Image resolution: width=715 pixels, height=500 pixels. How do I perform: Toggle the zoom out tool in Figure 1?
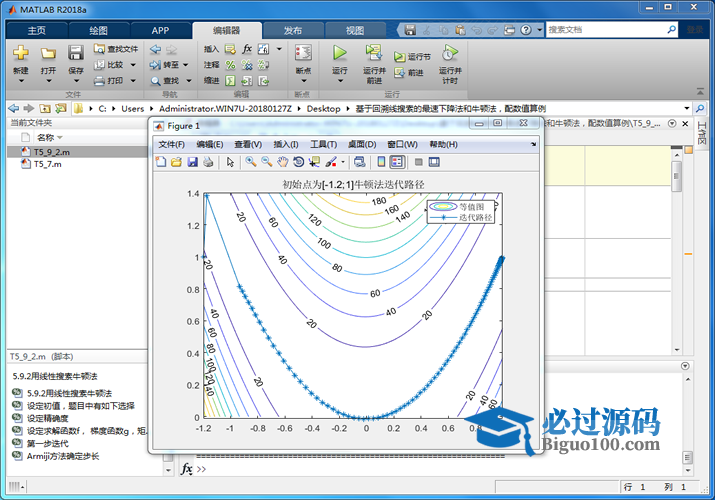(x=266, y=162)
